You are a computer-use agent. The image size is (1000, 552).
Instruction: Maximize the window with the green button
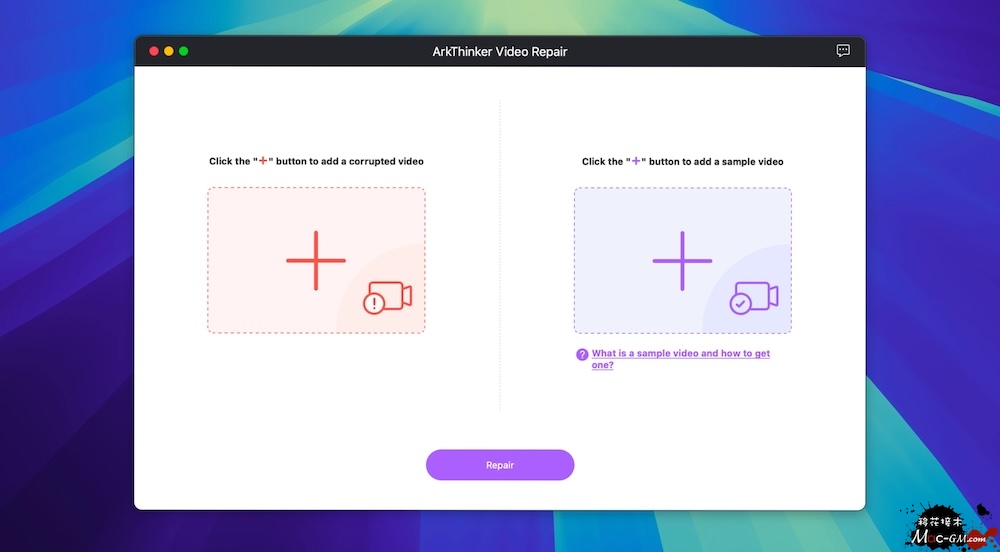(184, 51)
